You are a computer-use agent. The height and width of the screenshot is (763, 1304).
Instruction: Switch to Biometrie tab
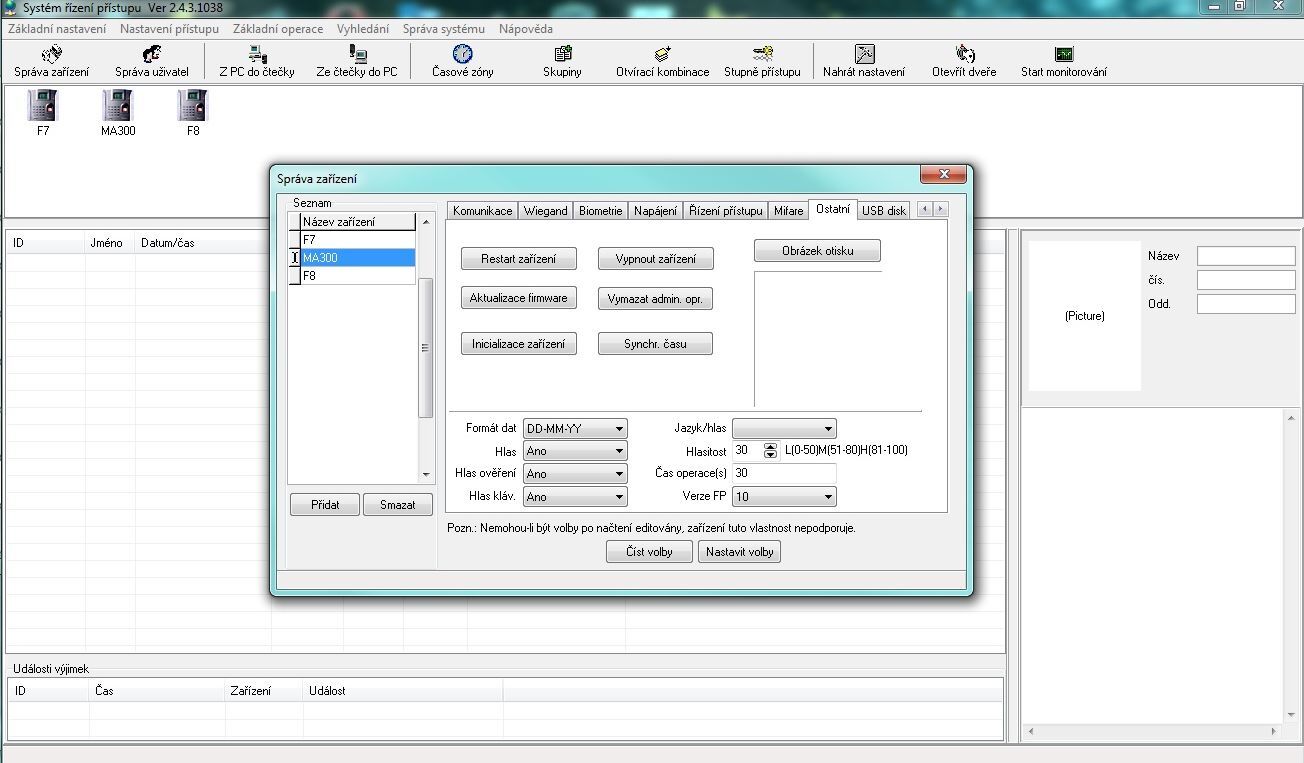pyautogui.click(x=600, y=211)
